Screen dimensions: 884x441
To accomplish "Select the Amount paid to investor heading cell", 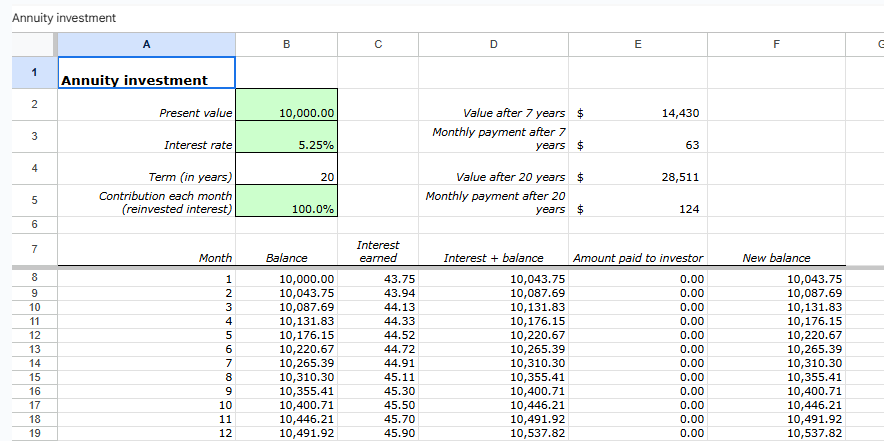I will (637, 258).
